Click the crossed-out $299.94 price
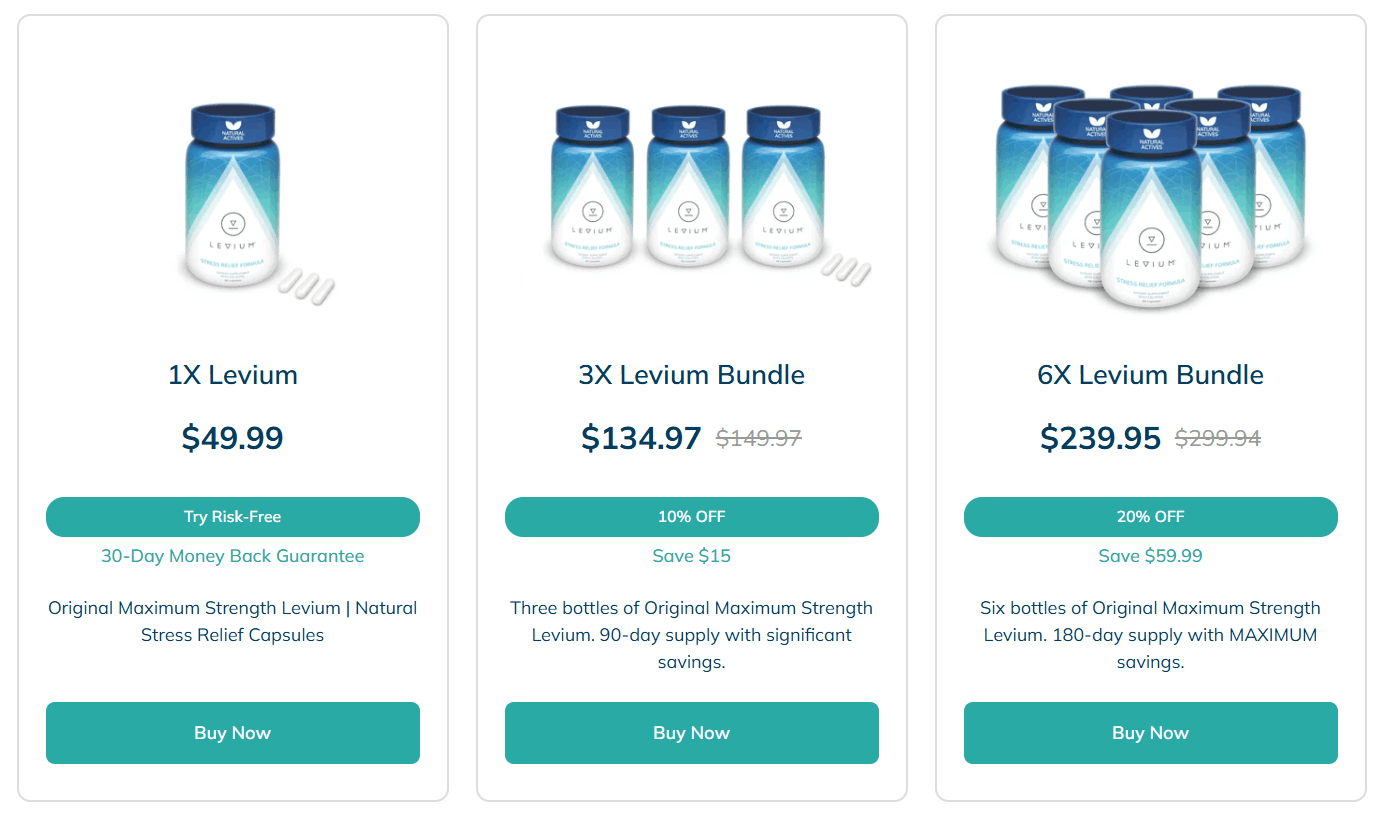The width and height of the screenshot is (1383, 817). [x=1216, y=437]
